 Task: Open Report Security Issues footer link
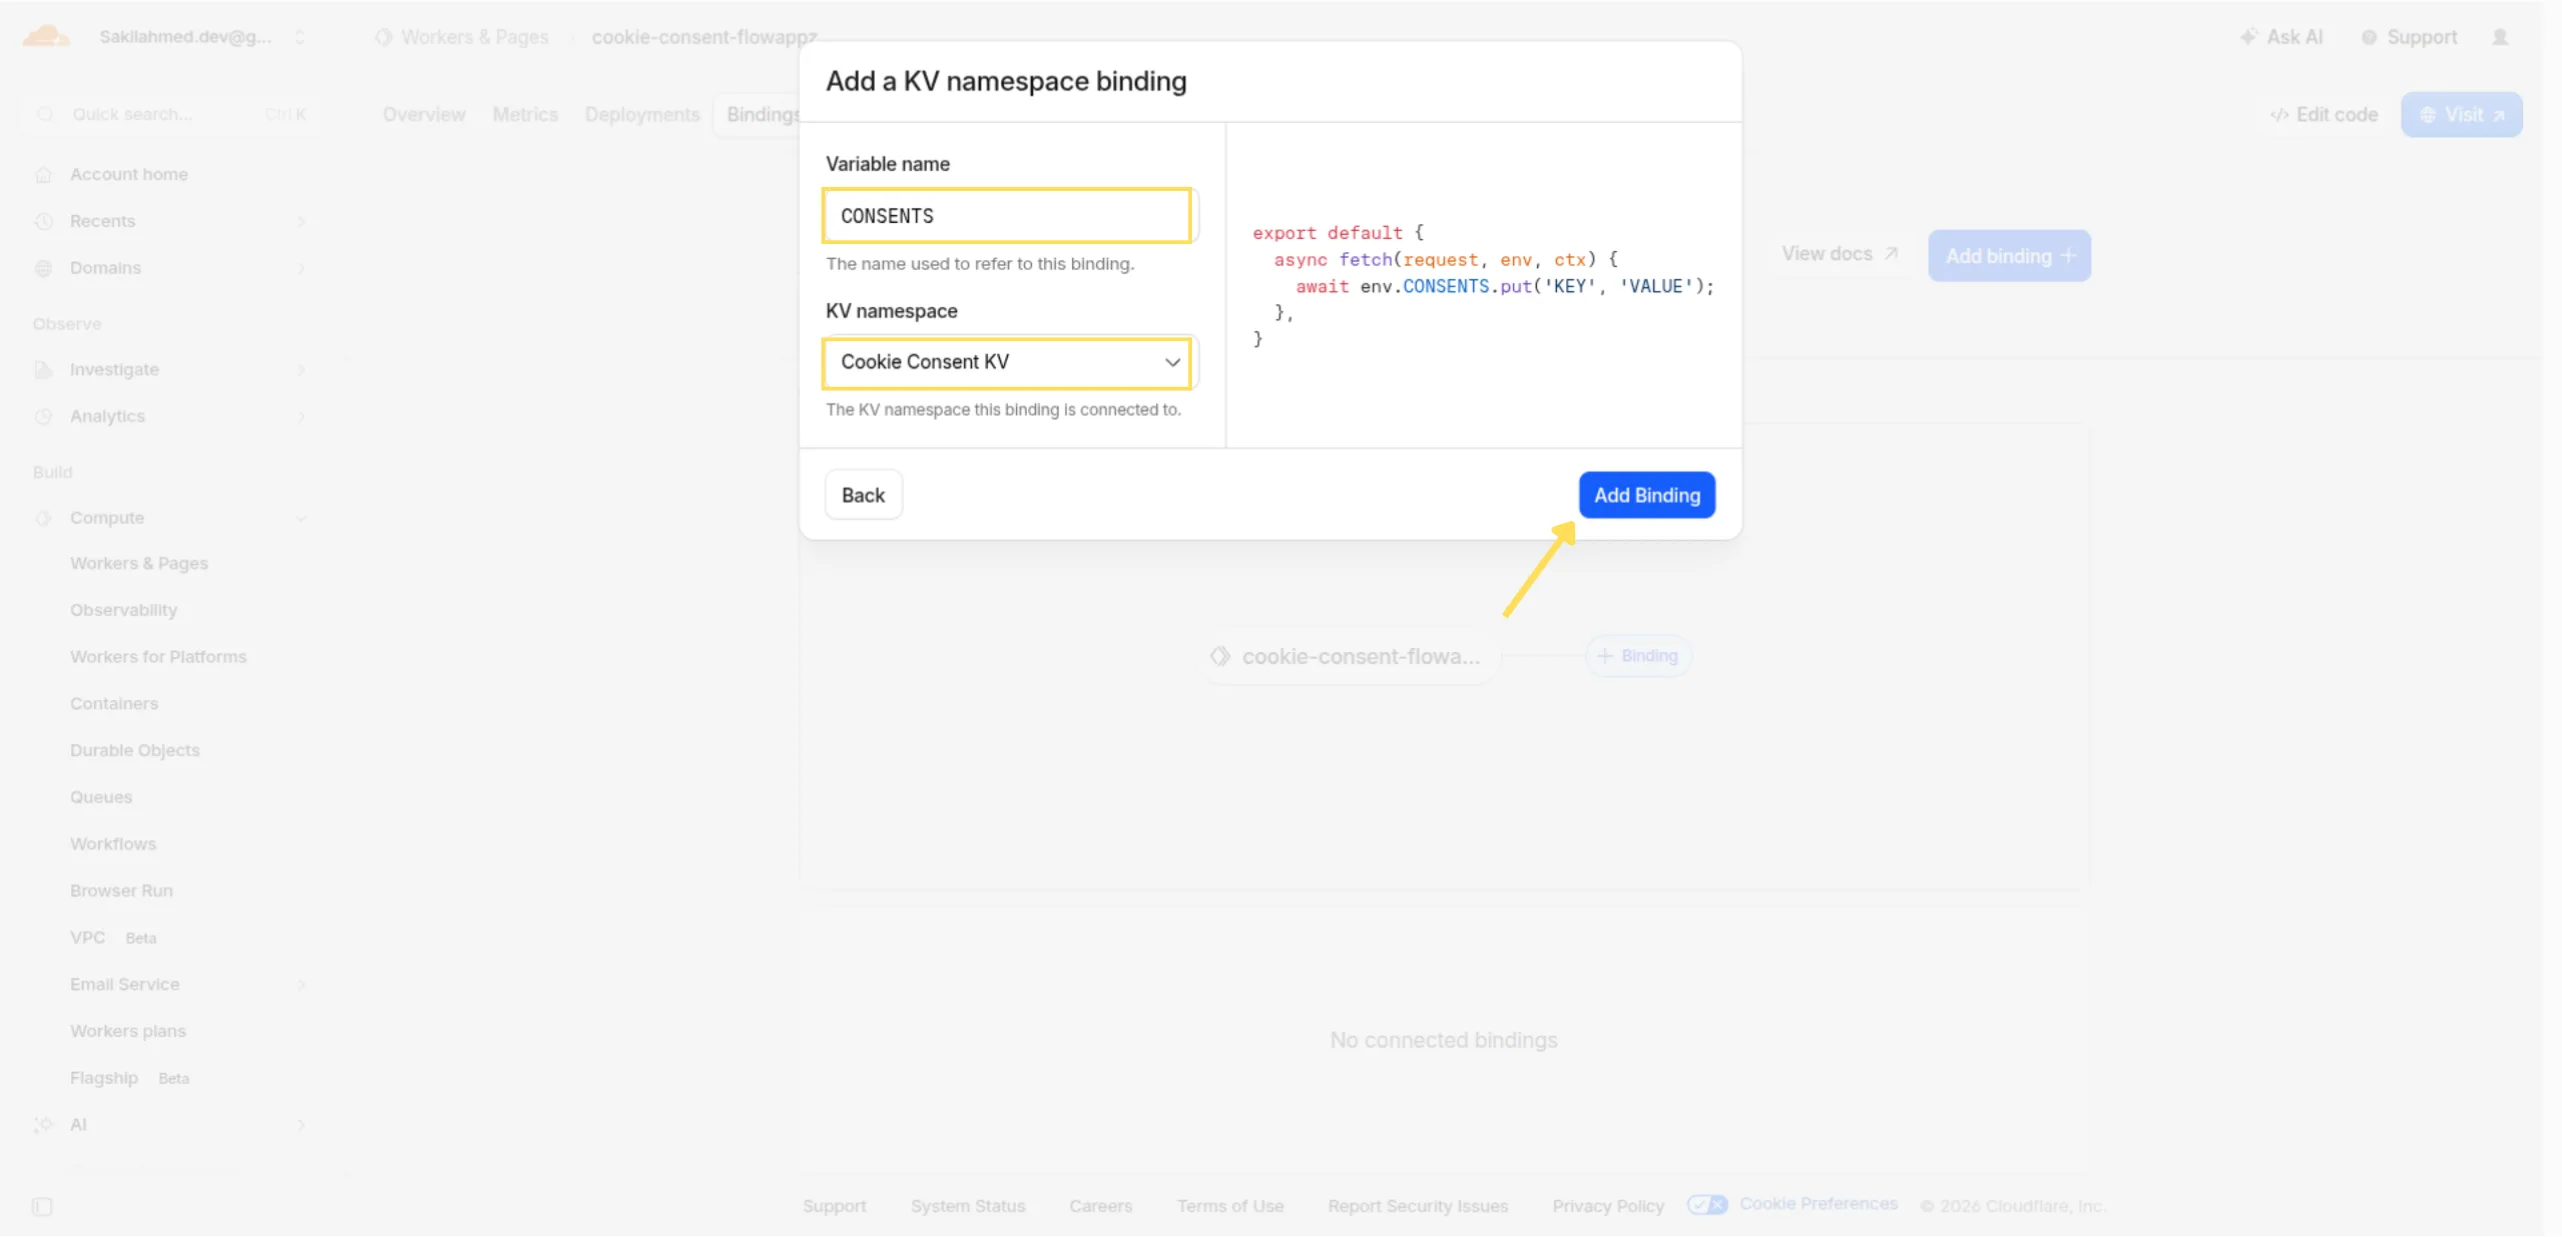[1418, 1206]
